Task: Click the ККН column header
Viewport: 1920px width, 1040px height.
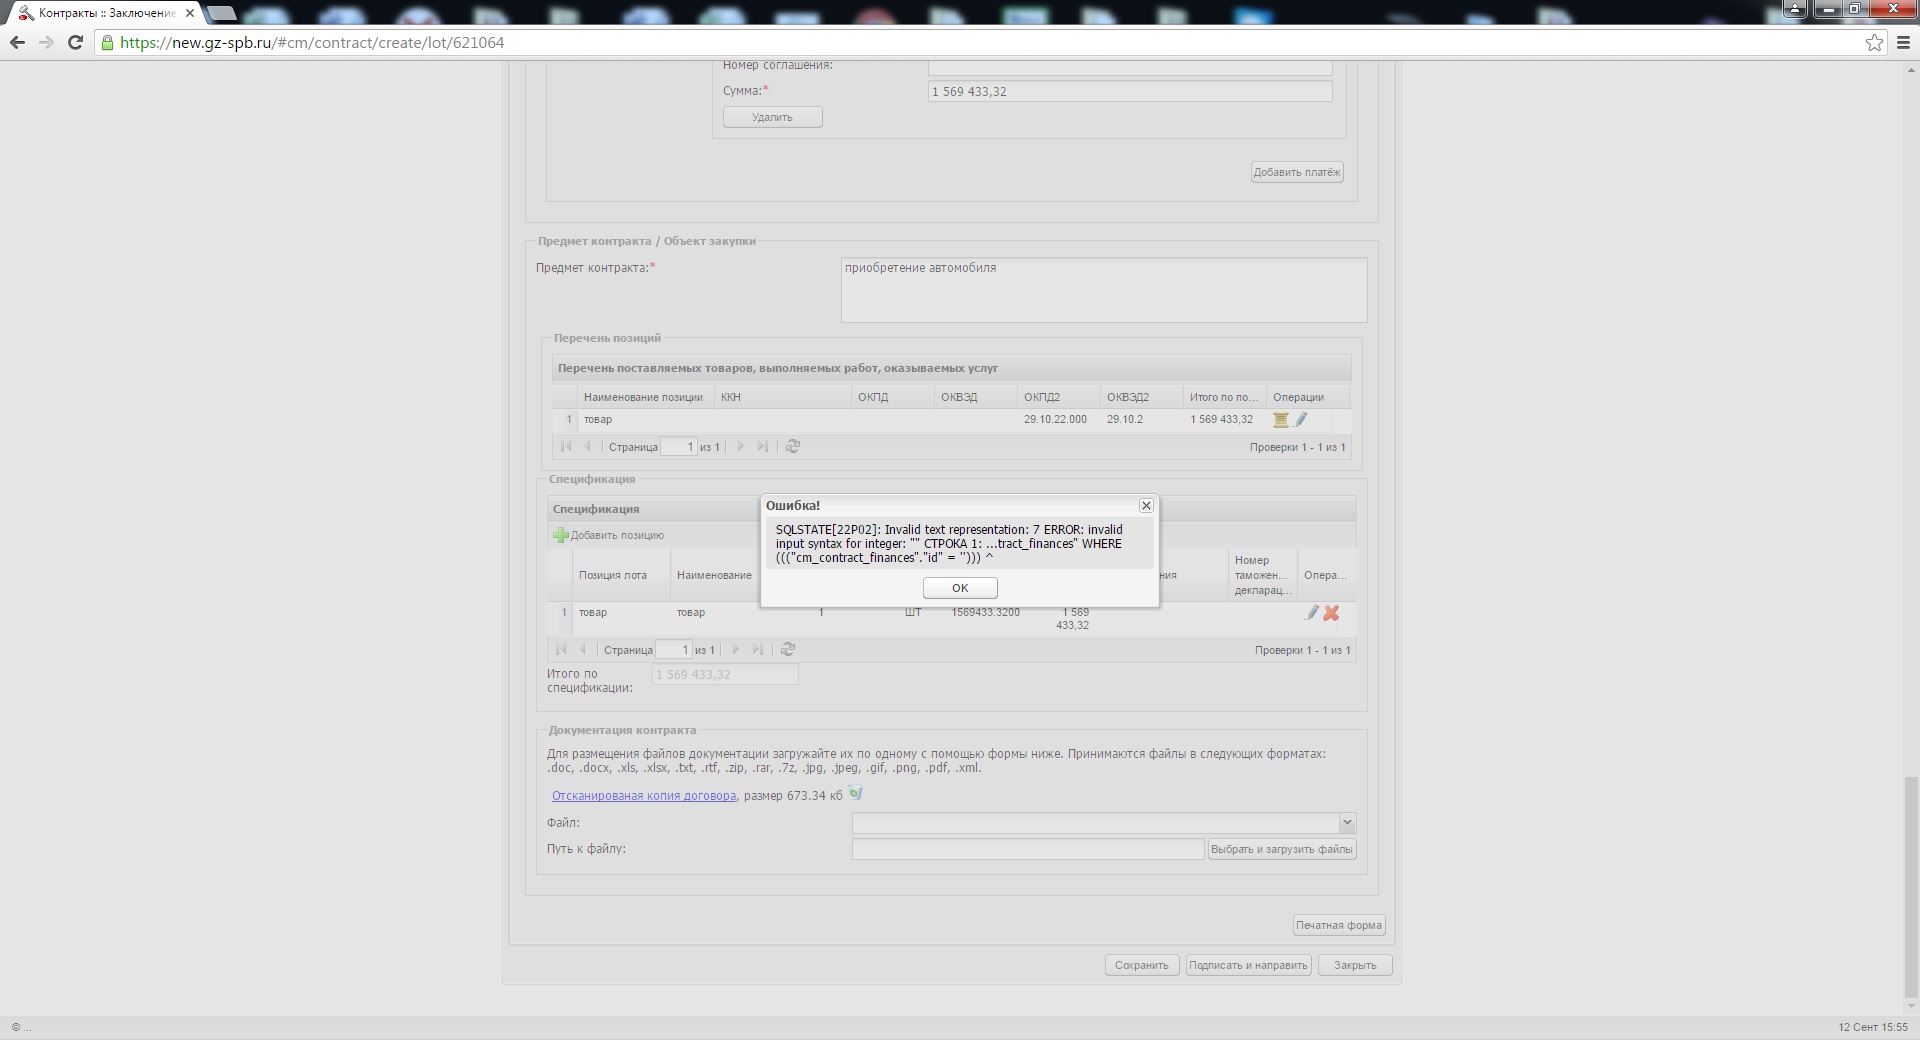Action: (x=782, y=397)
